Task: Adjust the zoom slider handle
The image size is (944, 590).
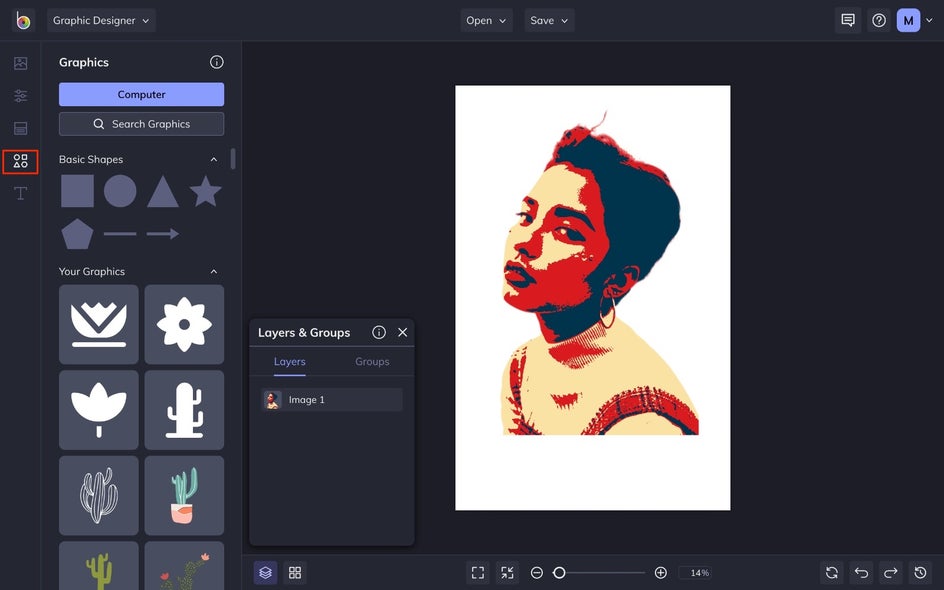Action: (x=559, y=573)
